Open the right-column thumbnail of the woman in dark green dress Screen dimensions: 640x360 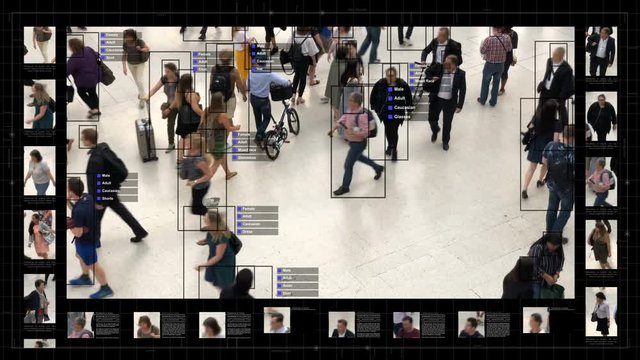(x=601, y=244)
